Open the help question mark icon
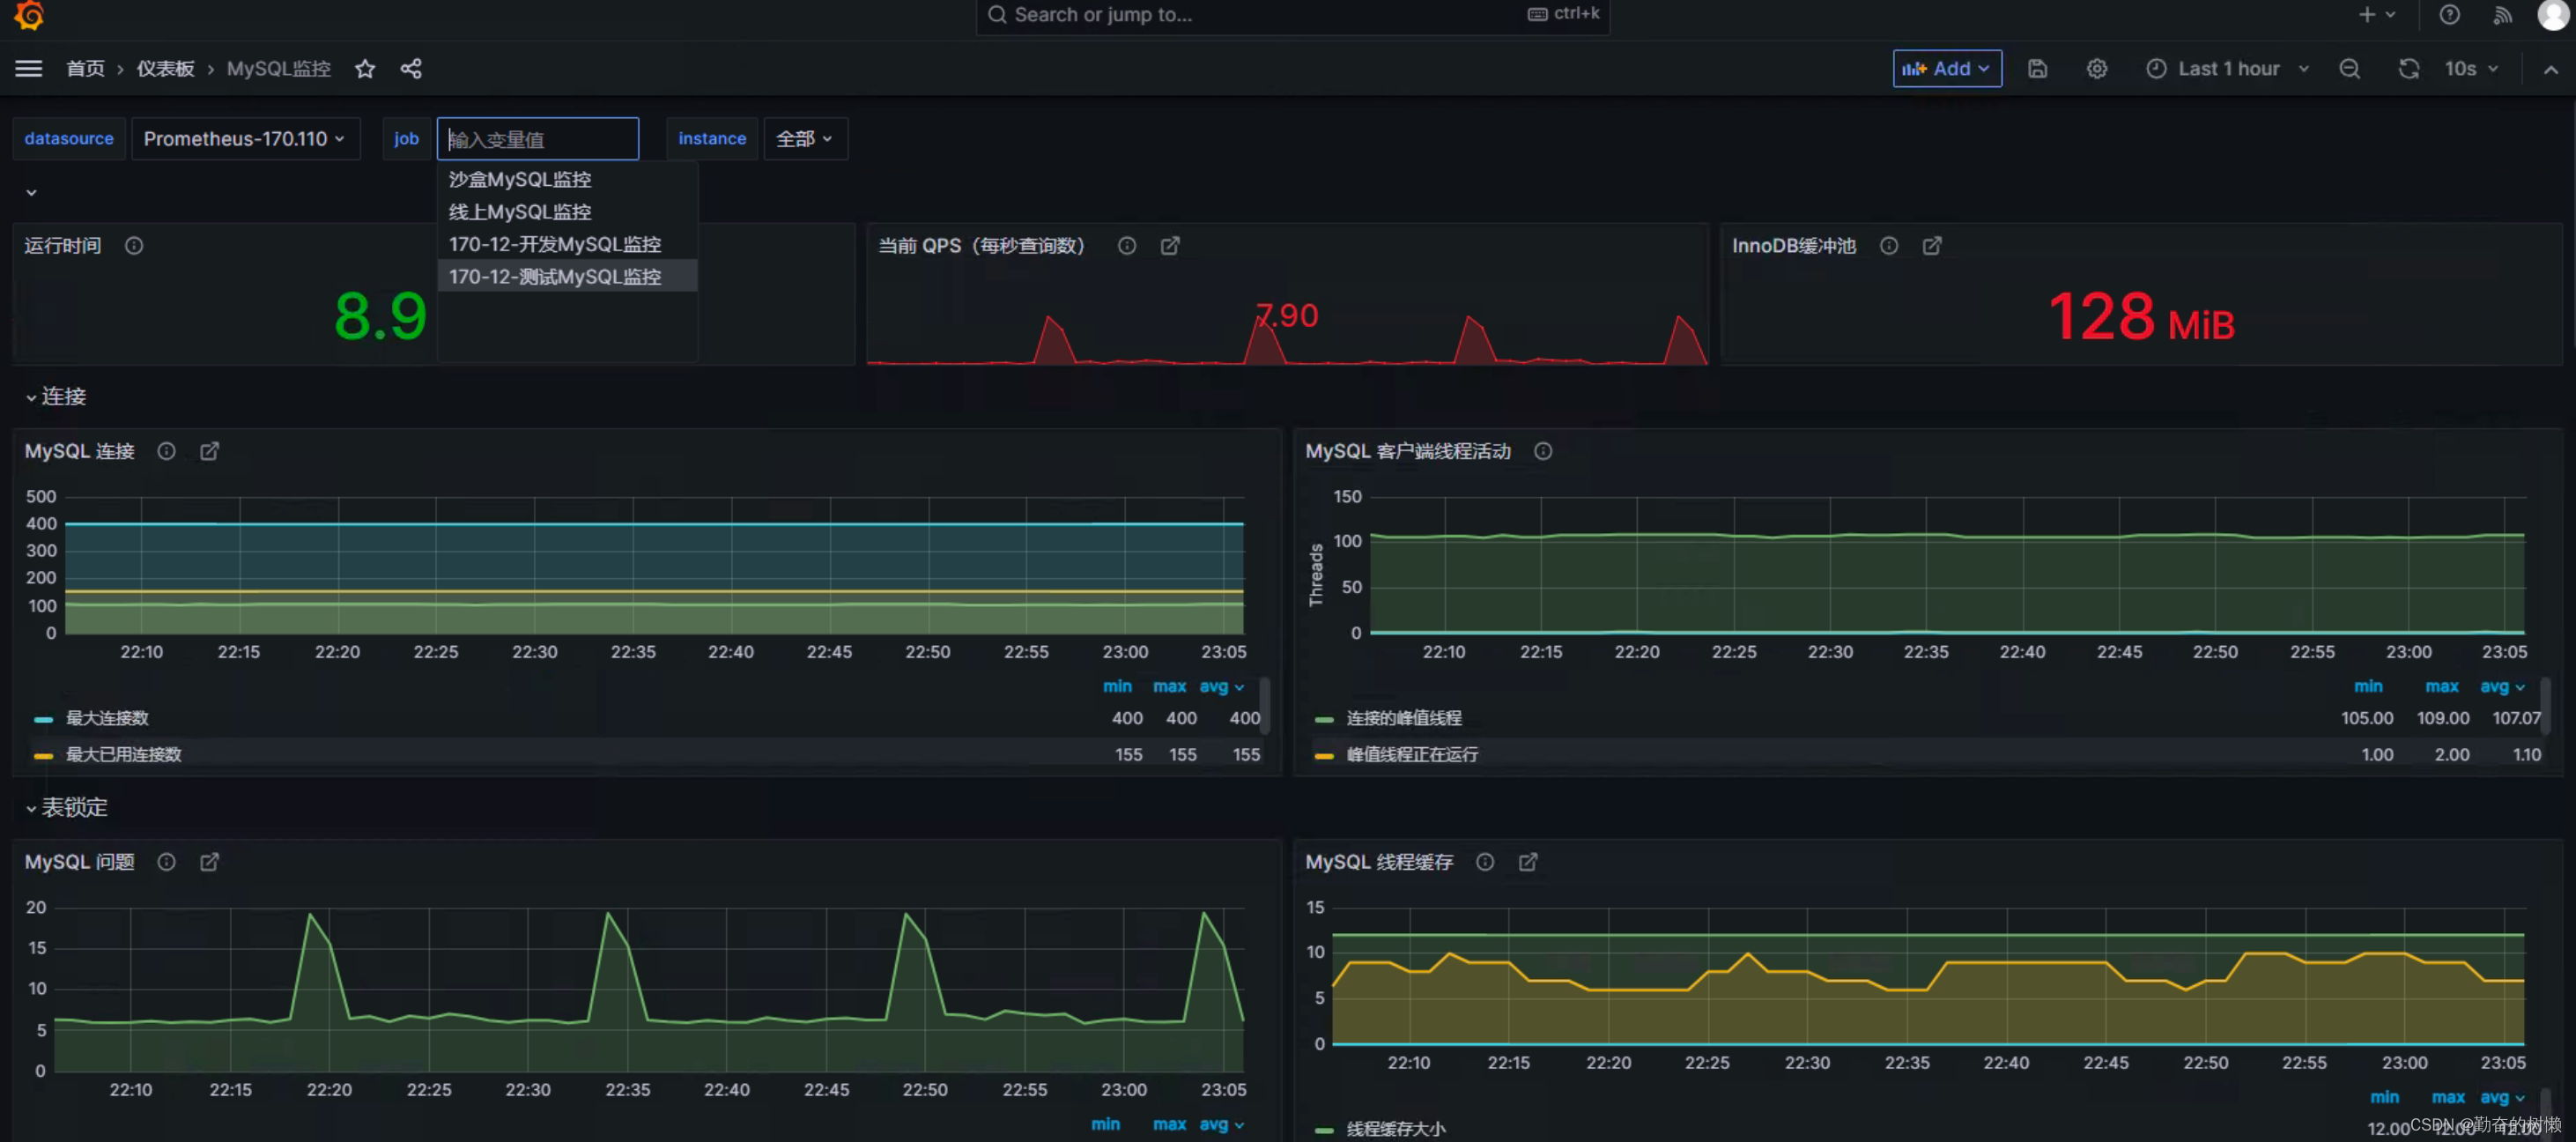 click(2449, 14)
